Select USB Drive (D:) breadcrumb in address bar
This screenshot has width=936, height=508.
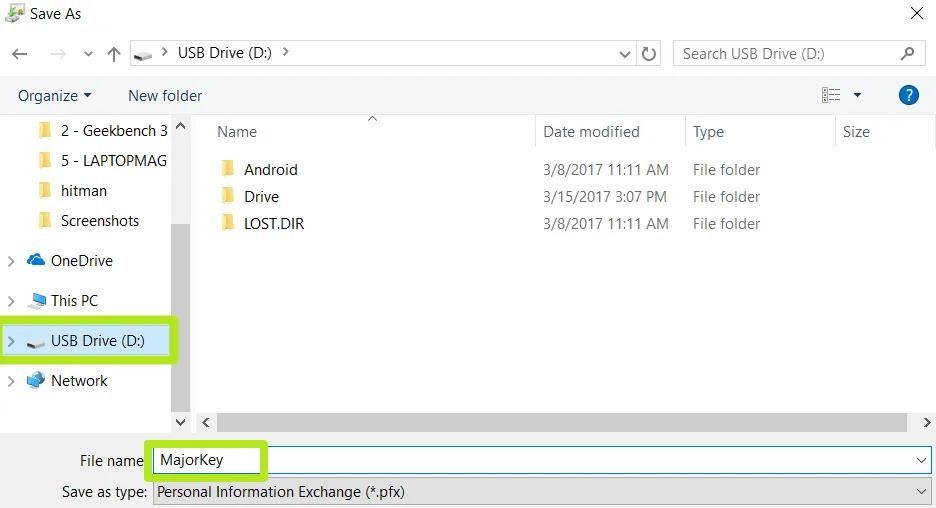pyautogui.click(x=224, y=53)
